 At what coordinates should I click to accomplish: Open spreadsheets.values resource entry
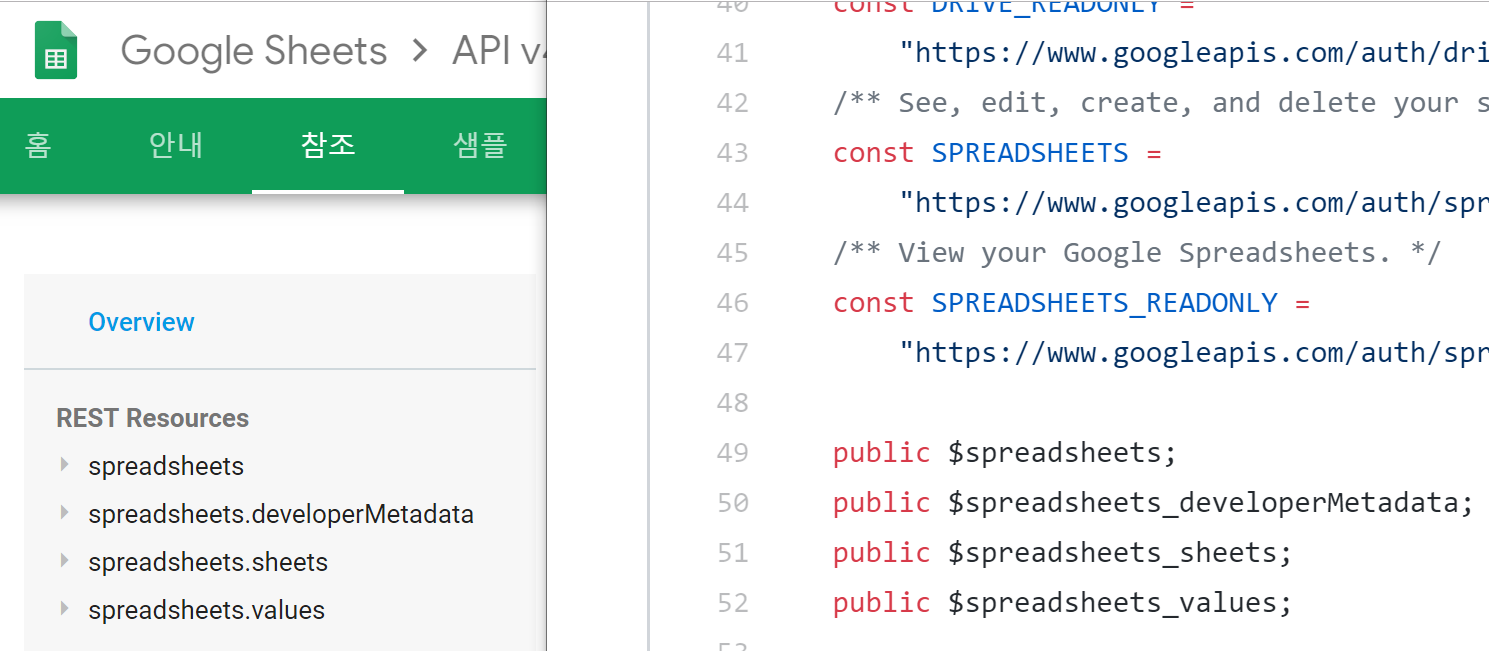point(207,611)
